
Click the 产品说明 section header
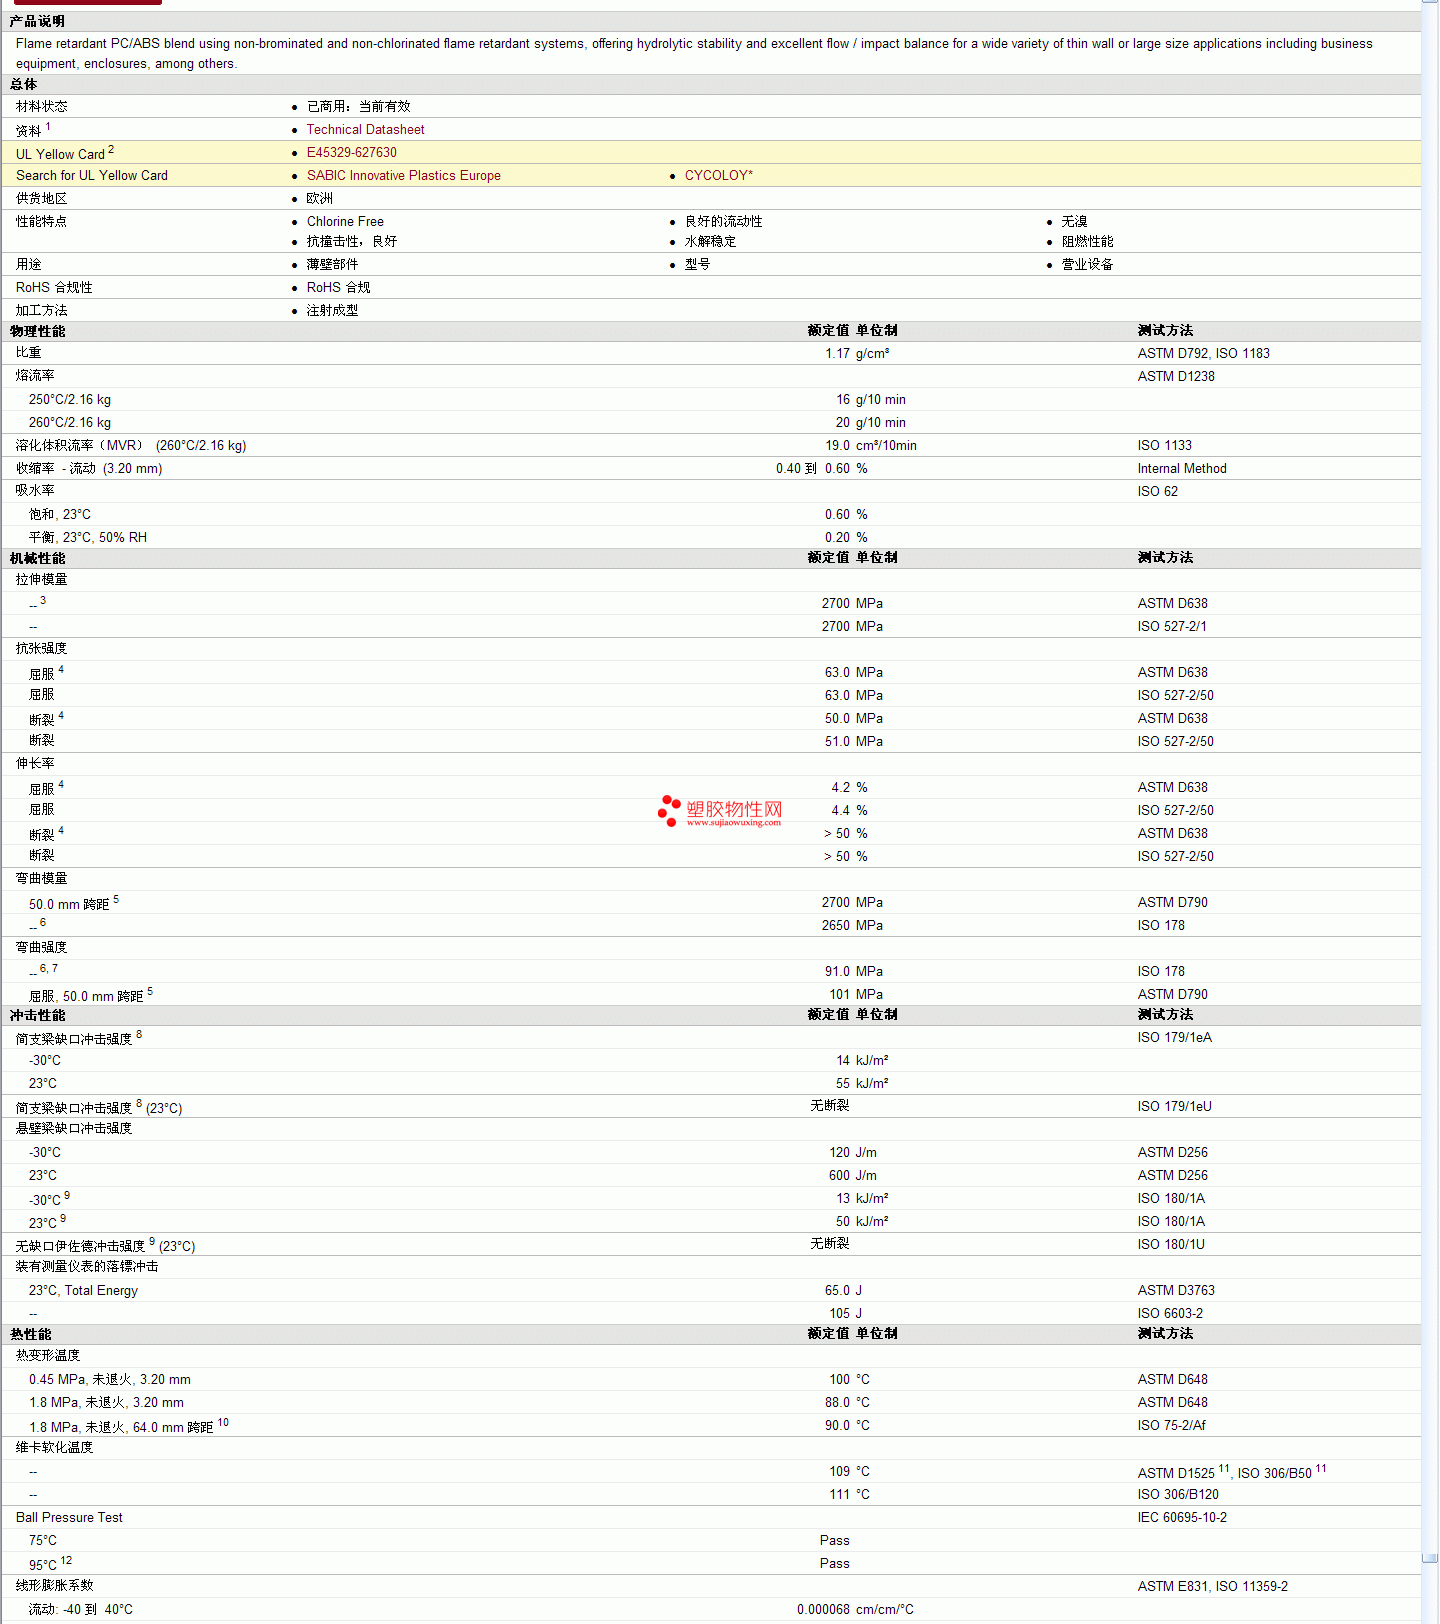click(38, 21)
